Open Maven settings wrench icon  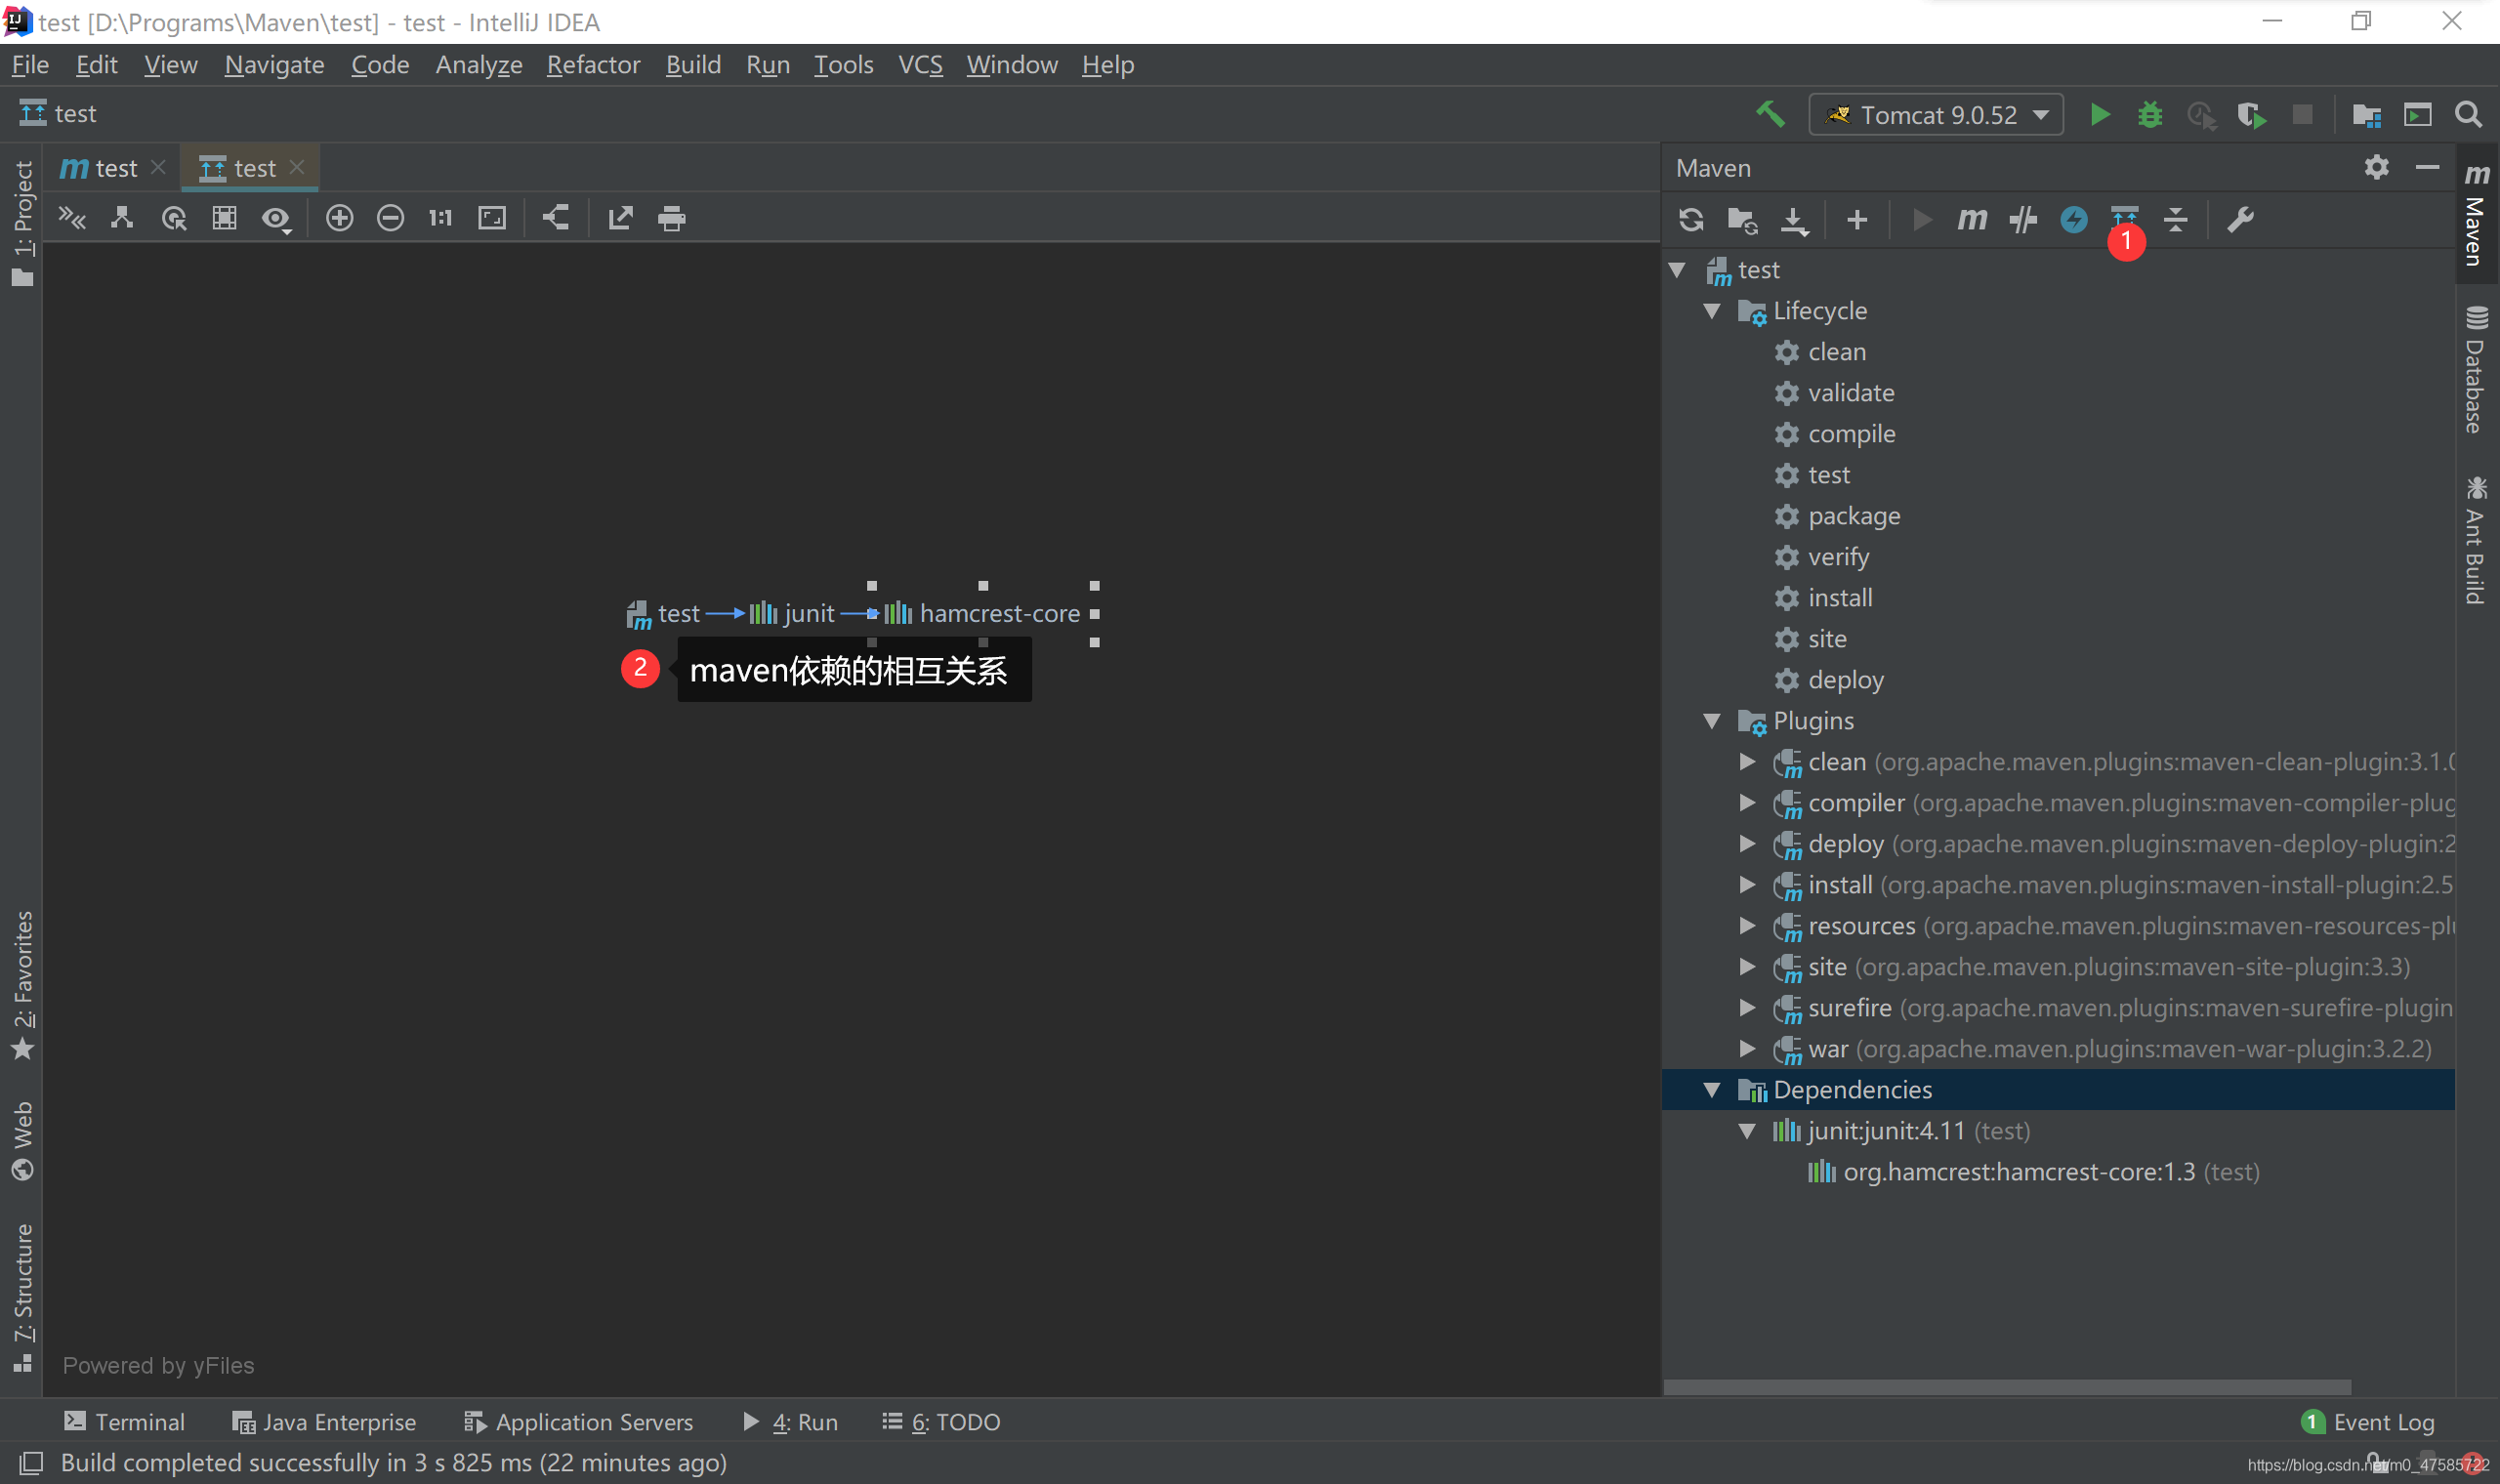(2240, 219)
